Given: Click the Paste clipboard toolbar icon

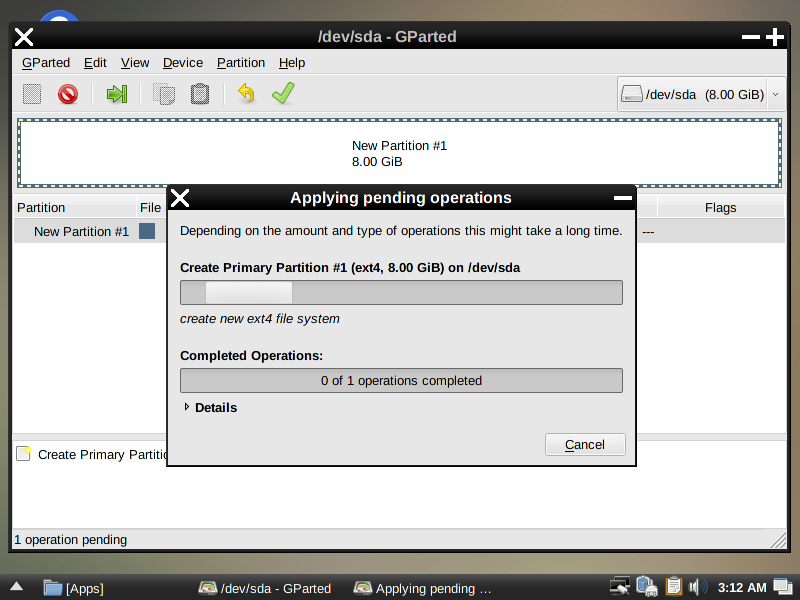Looking at the screenshot, I should (199, 94).
